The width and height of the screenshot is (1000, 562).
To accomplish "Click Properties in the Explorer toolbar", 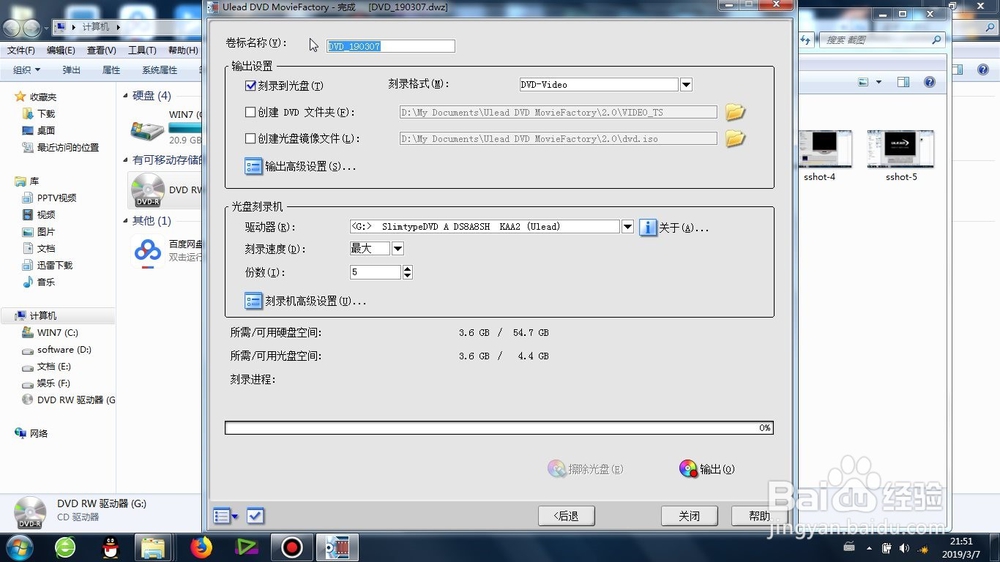I will tap(111, 70).
